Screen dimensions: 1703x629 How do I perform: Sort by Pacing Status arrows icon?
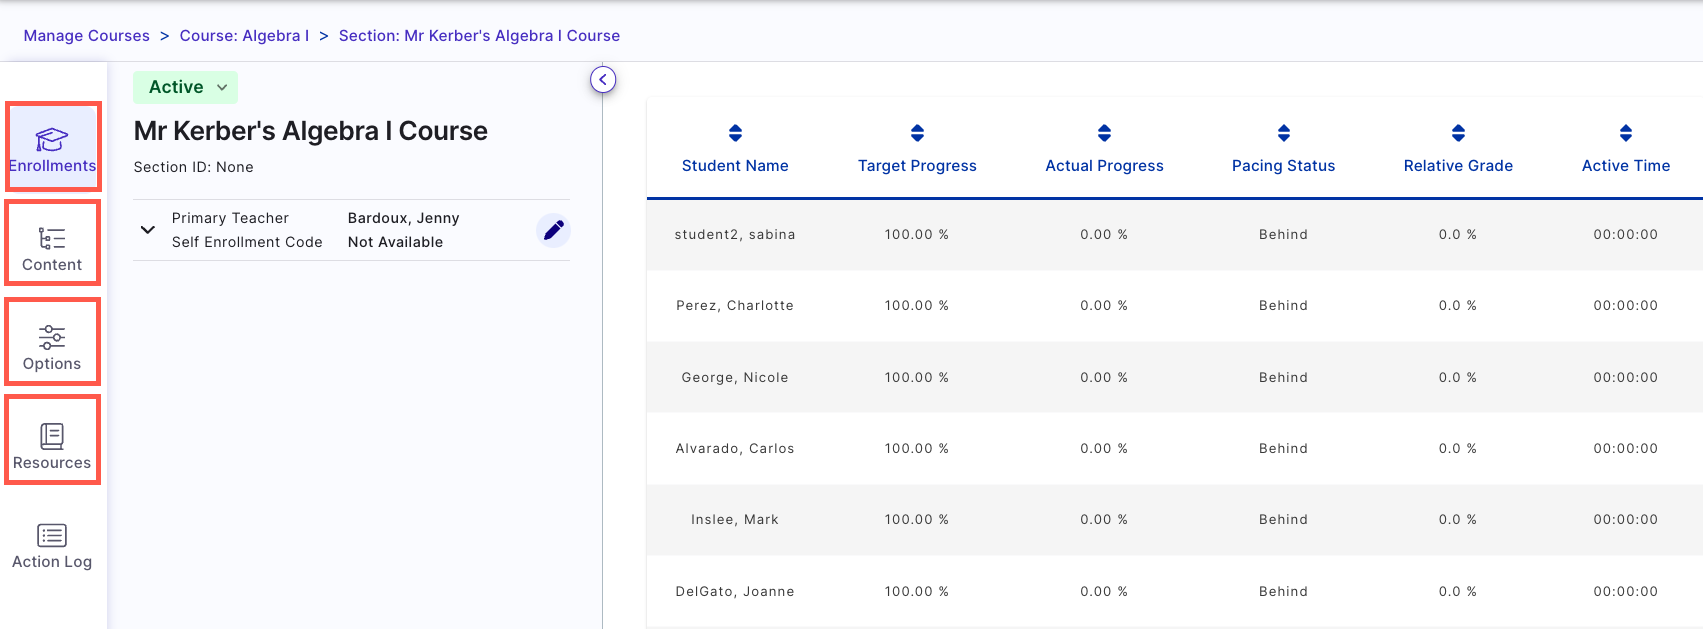[x=1284, y=133]
